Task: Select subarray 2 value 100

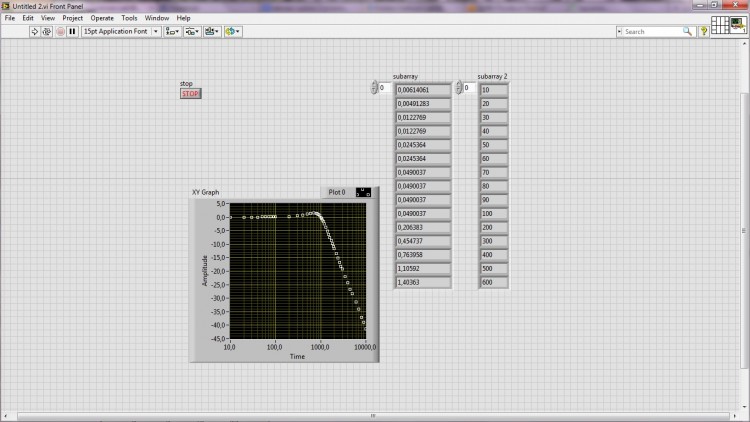Action: coord(494,214)
